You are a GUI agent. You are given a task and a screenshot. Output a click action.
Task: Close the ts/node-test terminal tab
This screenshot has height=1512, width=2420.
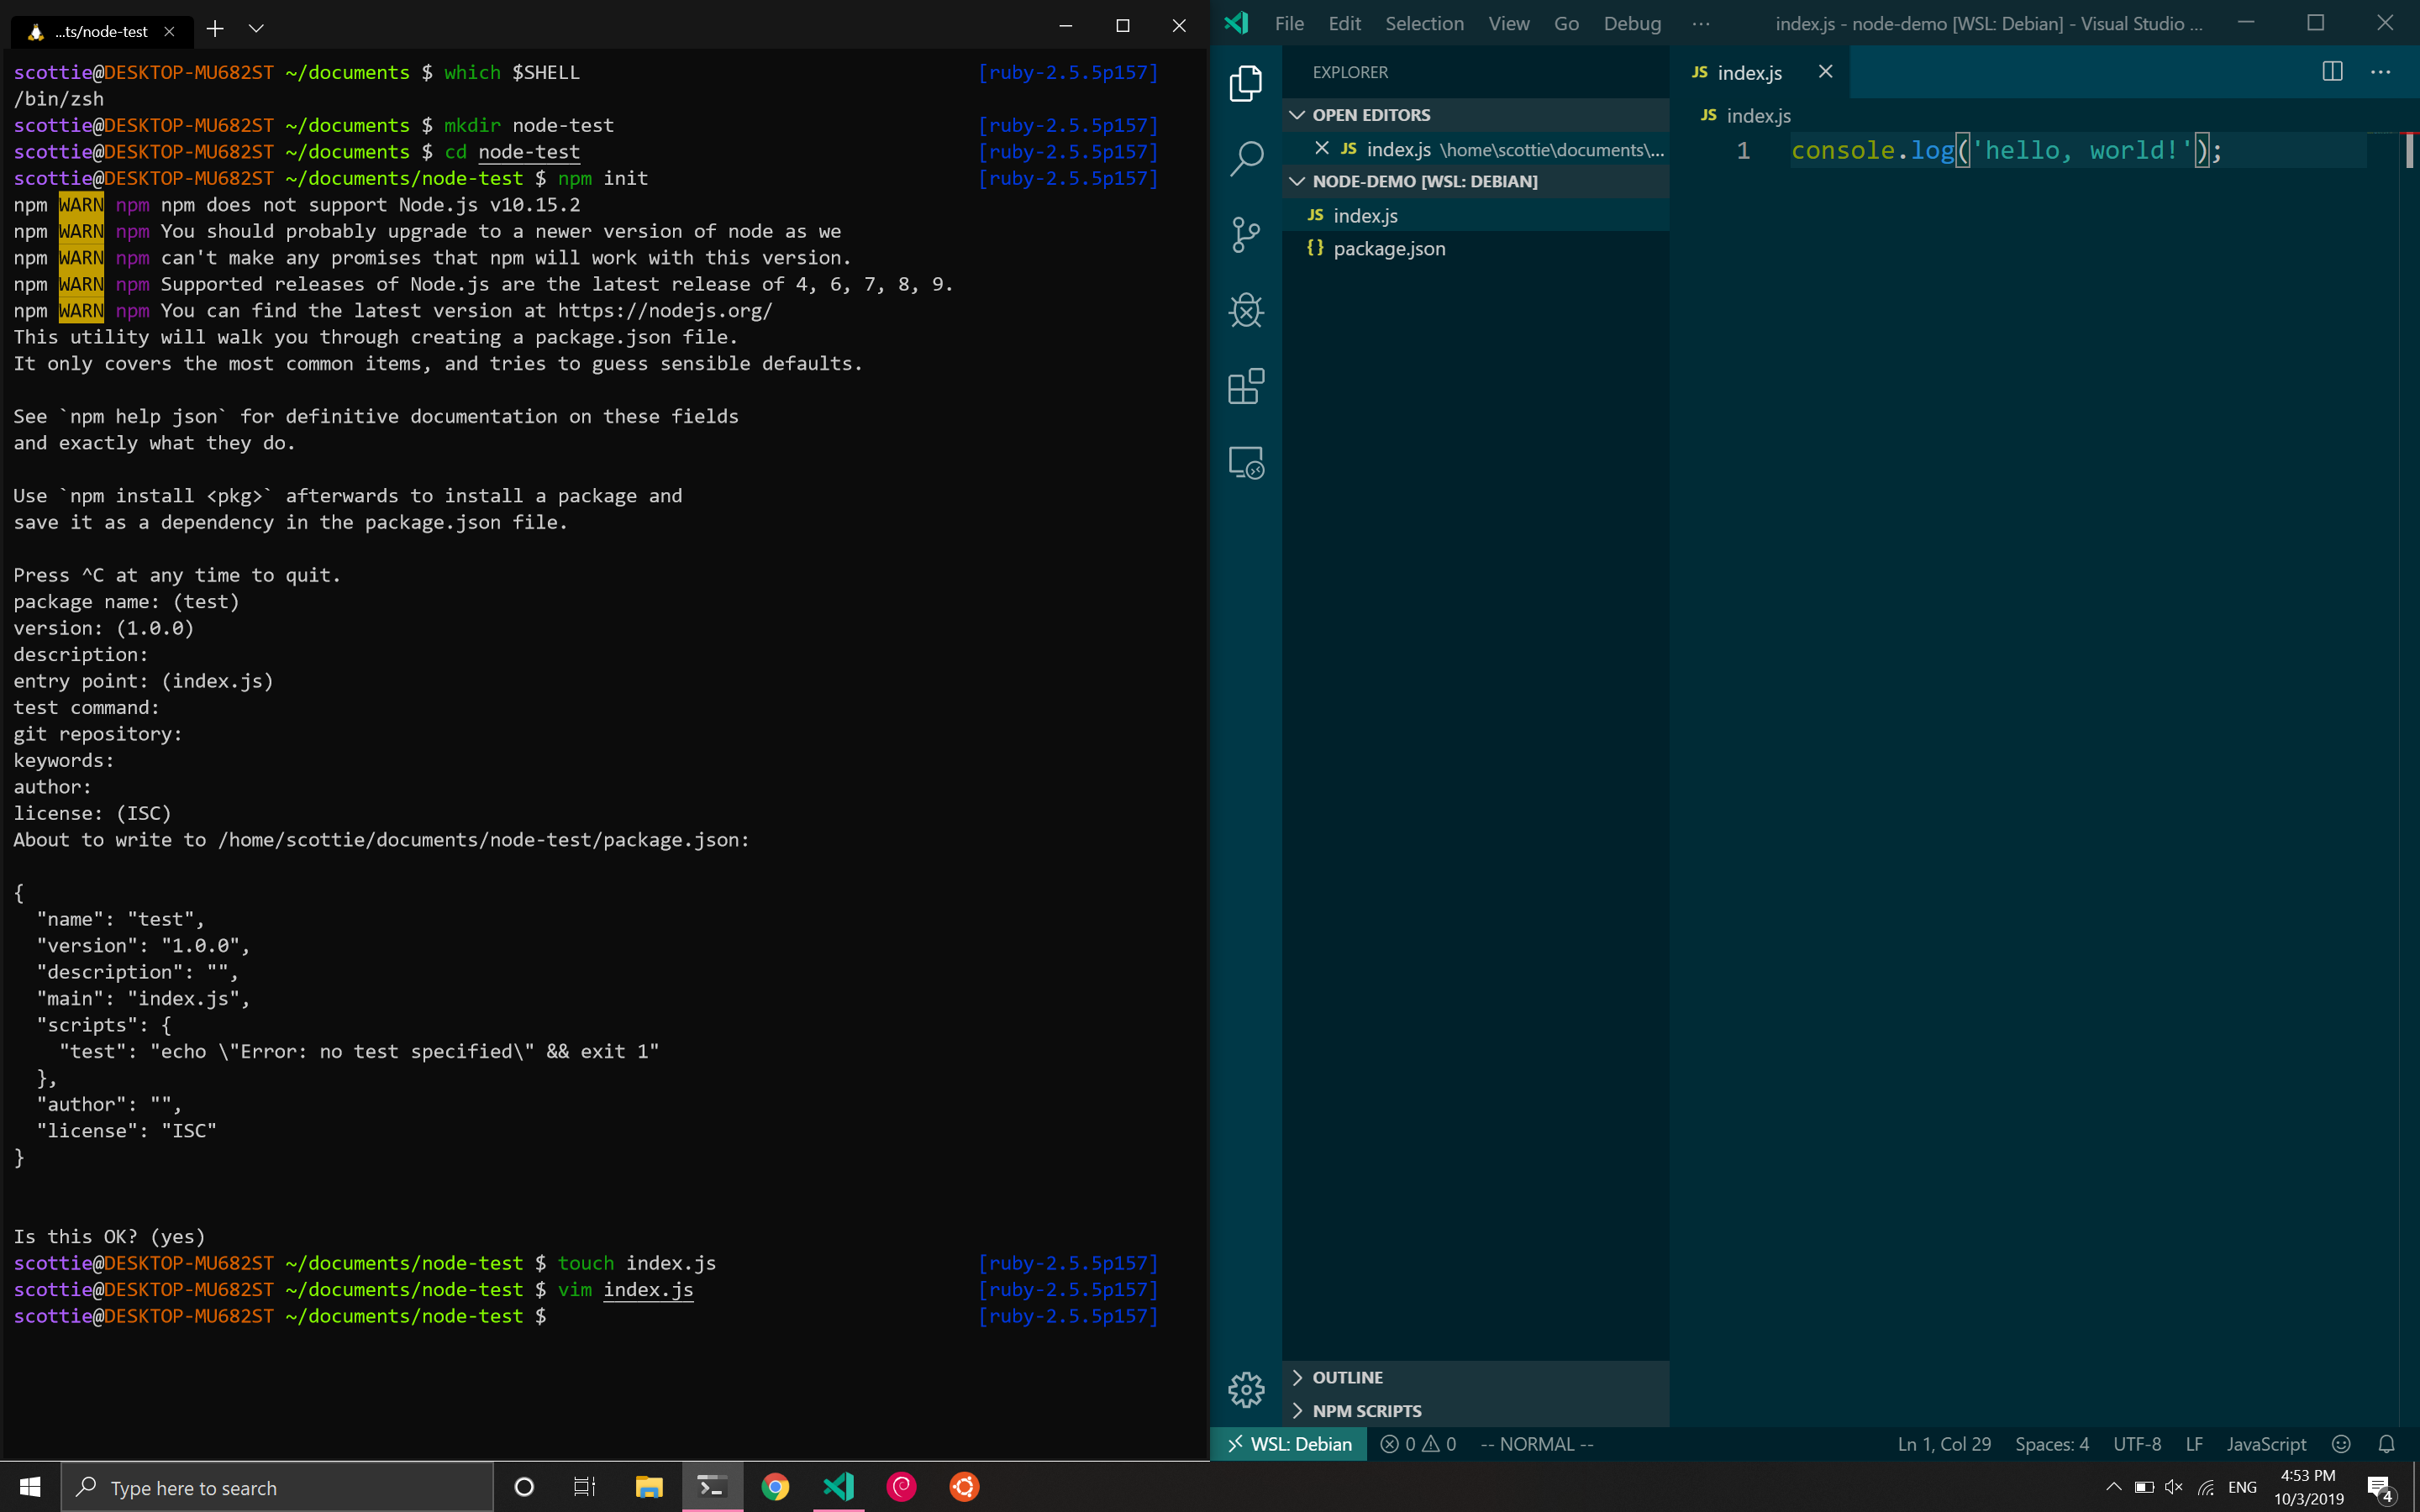pos(169,31)
